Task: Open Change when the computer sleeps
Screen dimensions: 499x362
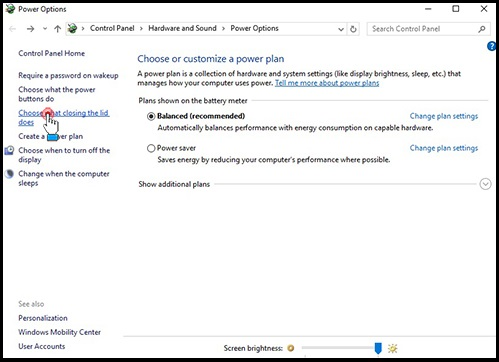Action: pos(64,178)
